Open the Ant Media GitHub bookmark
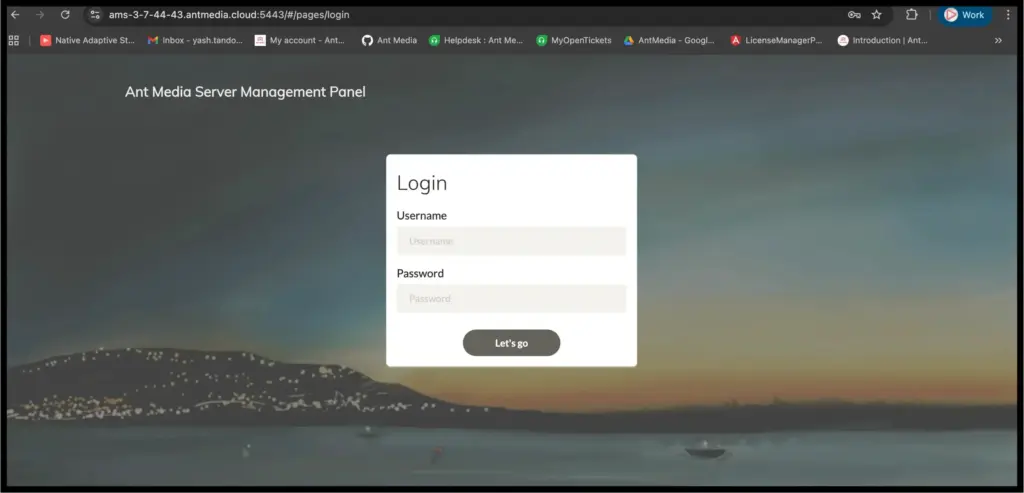Viewport: 1024px width, 493px height. click(389, 40)
